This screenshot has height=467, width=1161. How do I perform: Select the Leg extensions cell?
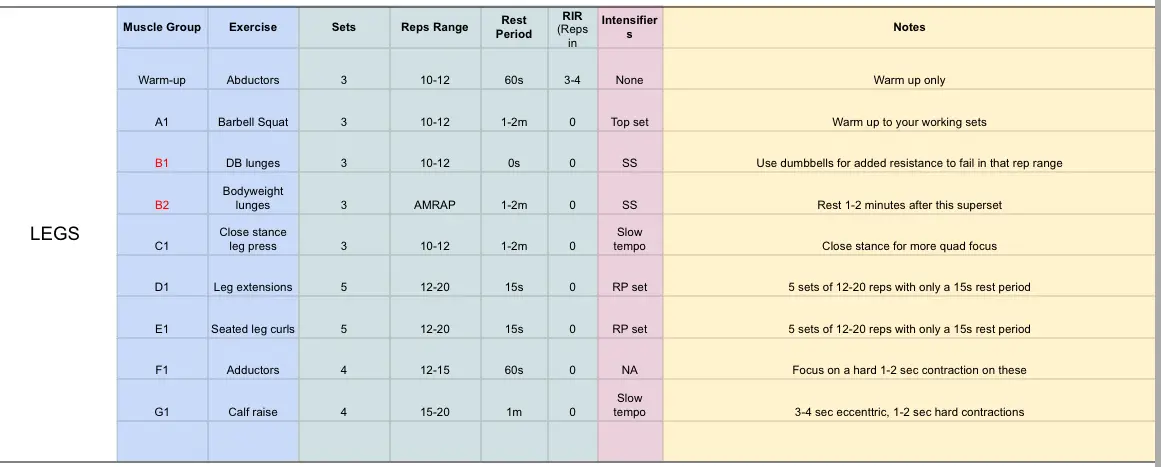coord(253,287)
